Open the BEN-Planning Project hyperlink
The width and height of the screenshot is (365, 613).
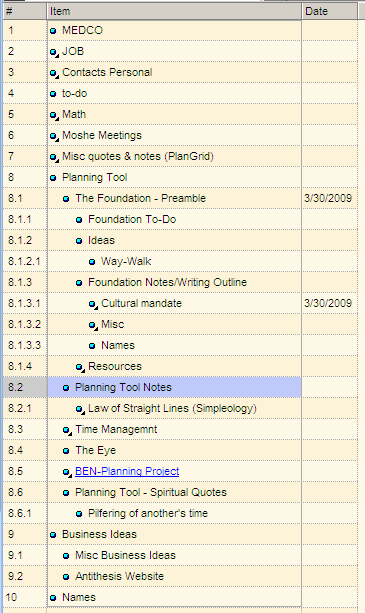click(127, 471)
